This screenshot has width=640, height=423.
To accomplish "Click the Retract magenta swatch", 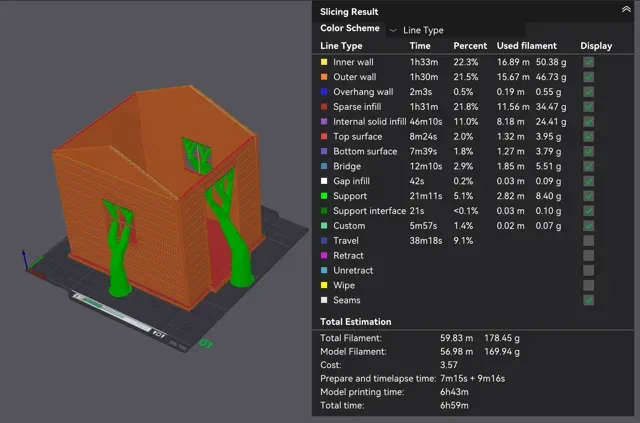I will point(324,256).
